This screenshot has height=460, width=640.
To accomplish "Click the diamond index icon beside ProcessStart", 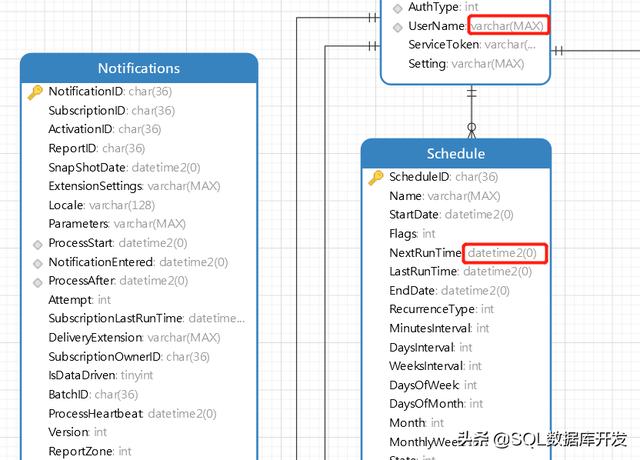I will point(38,244).
